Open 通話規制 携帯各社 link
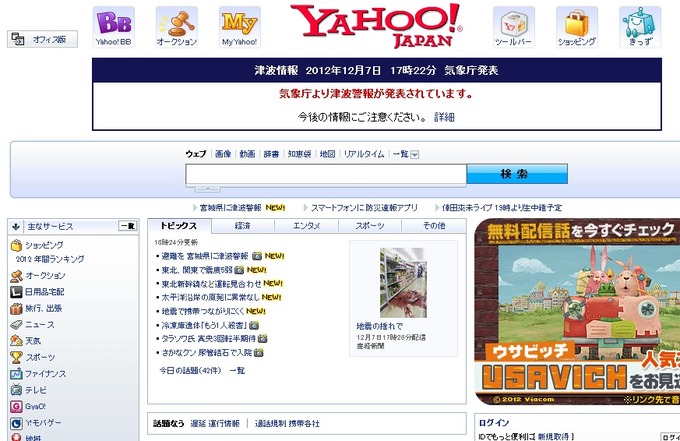Screen dimensions: 680x441 287,424
